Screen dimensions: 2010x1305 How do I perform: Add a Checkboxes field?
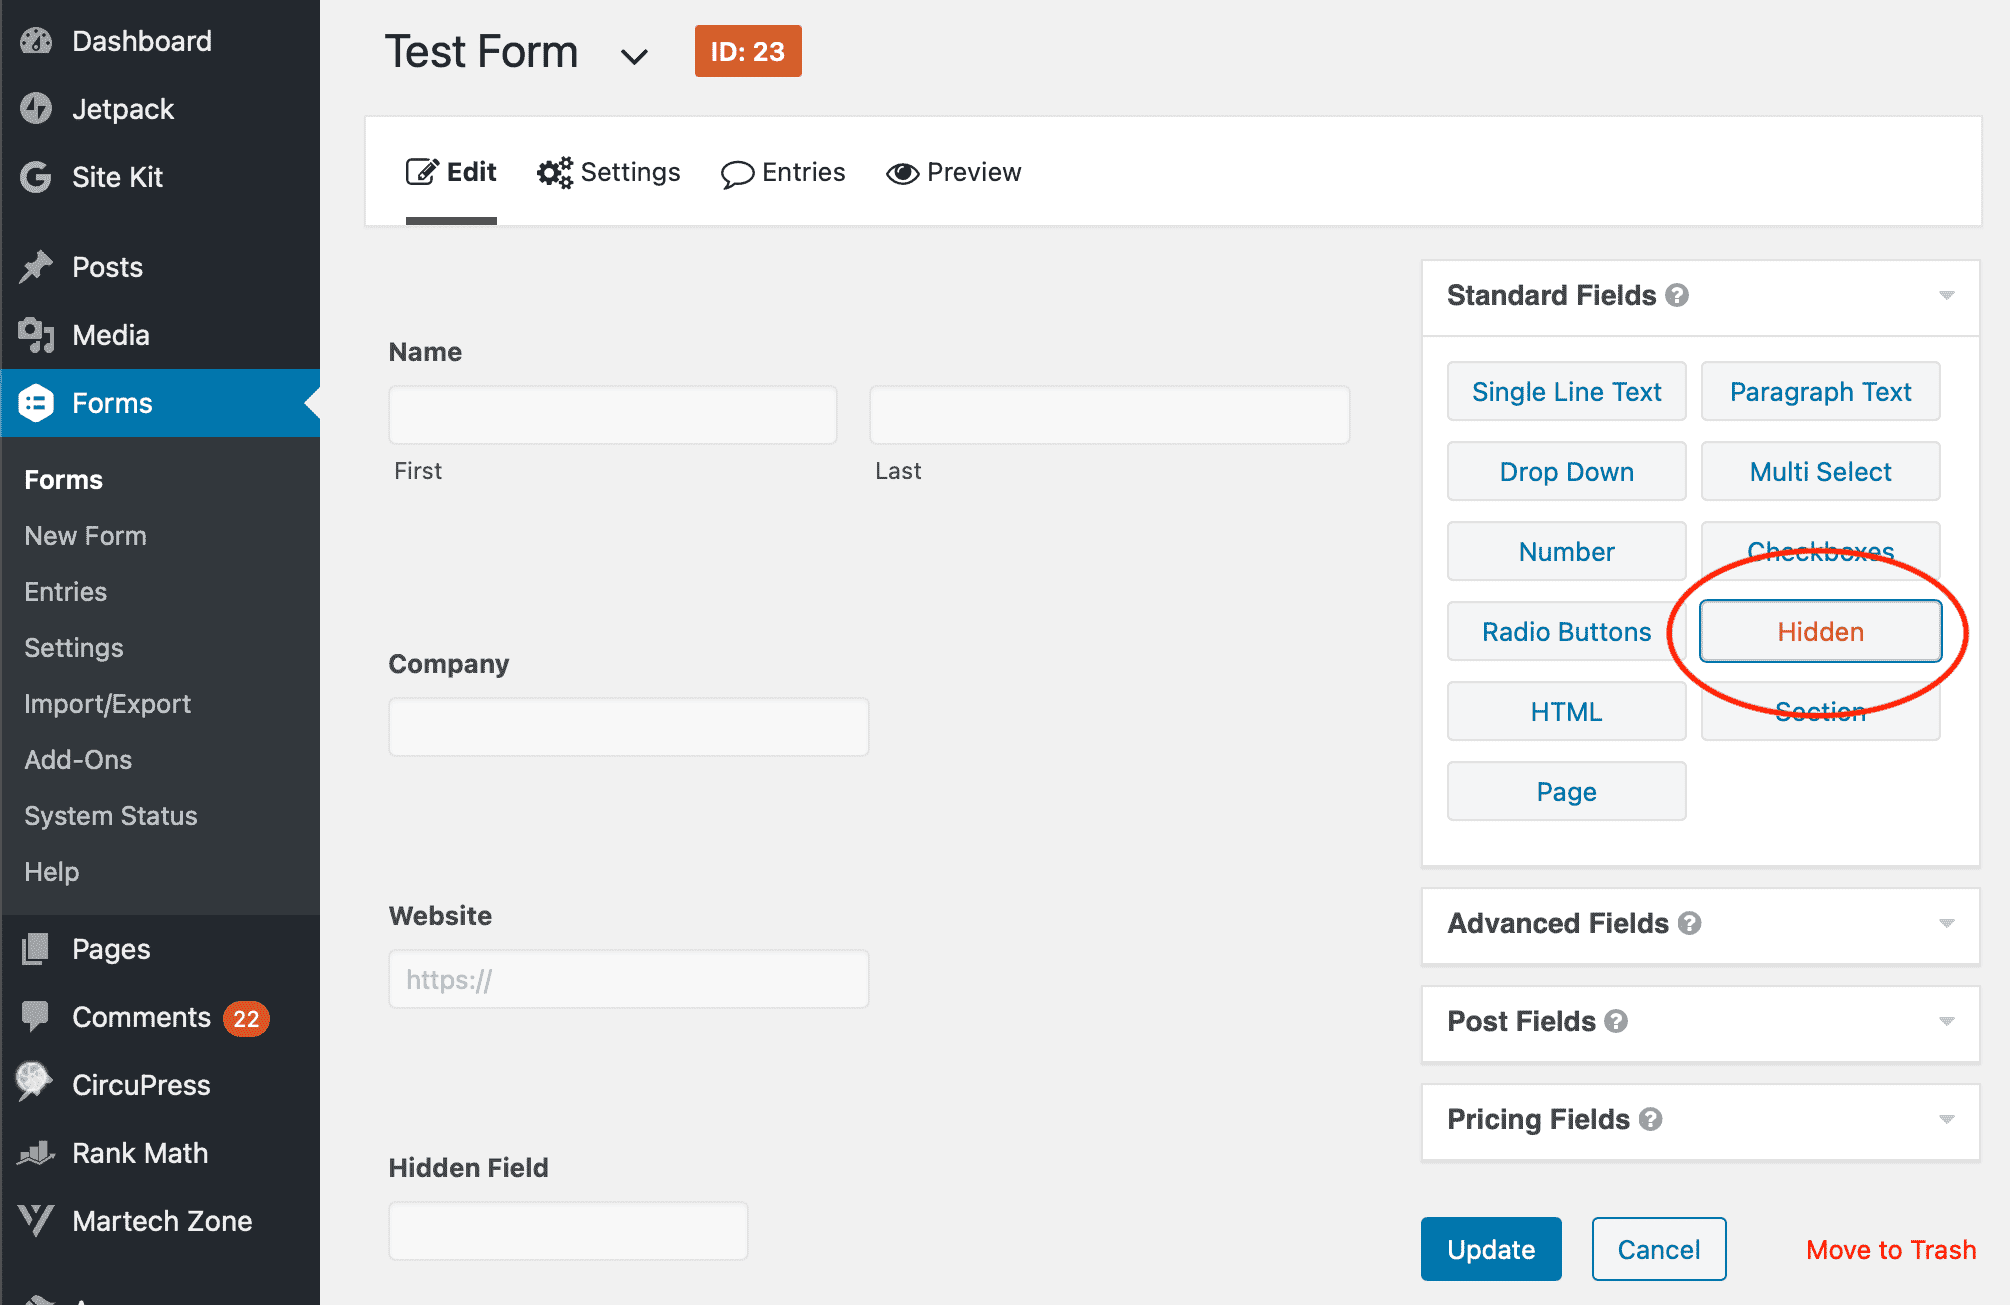point(1820,551)
